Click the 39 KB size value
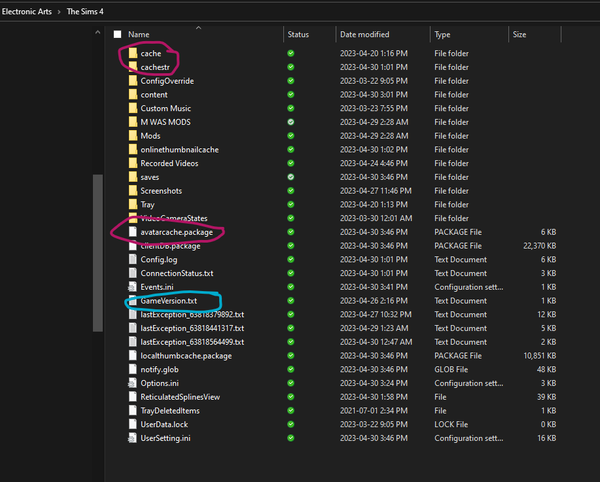This screenshot has height=482, width=600. [546, 397]
